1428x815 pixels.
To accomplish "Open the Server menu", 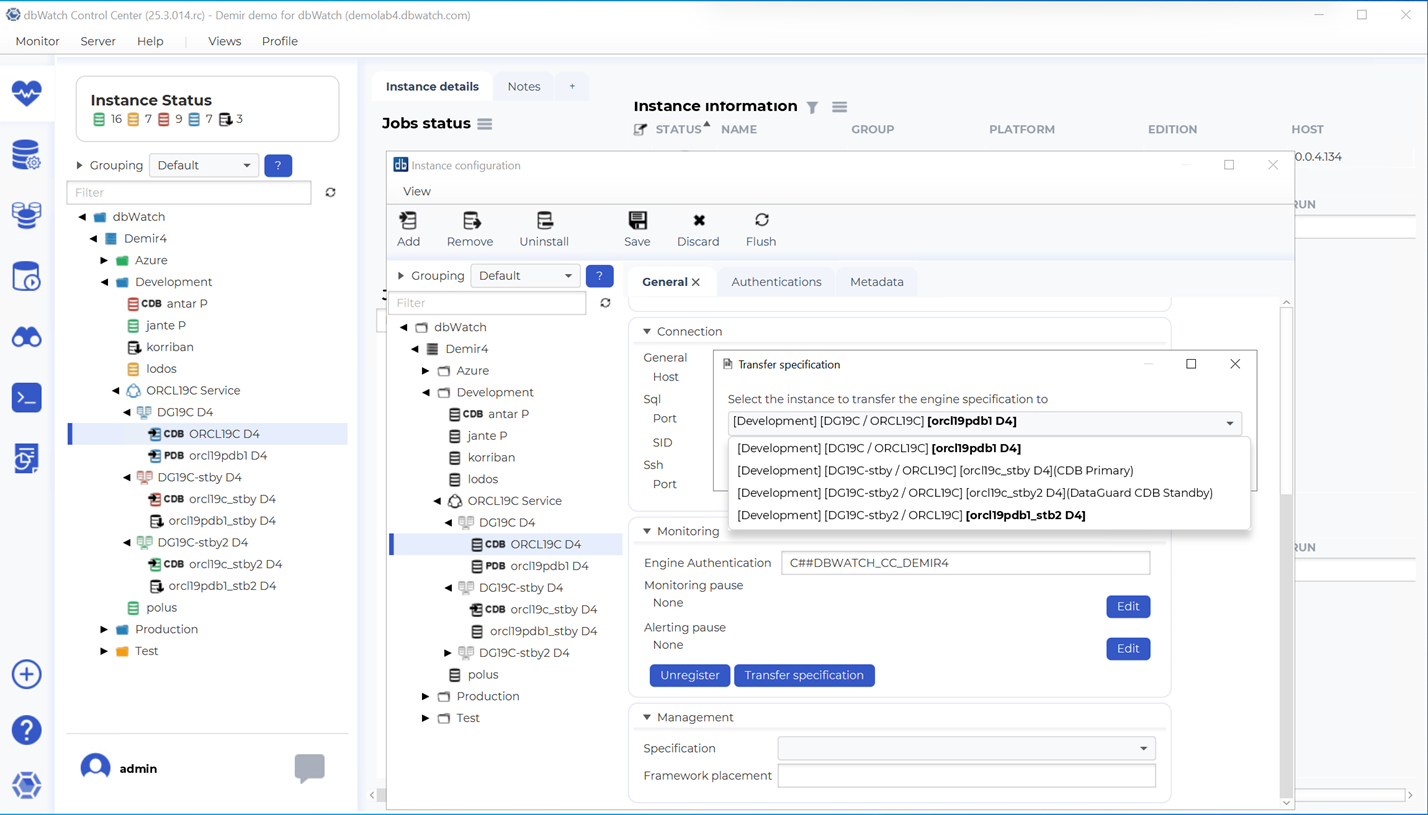I will 98,41.
